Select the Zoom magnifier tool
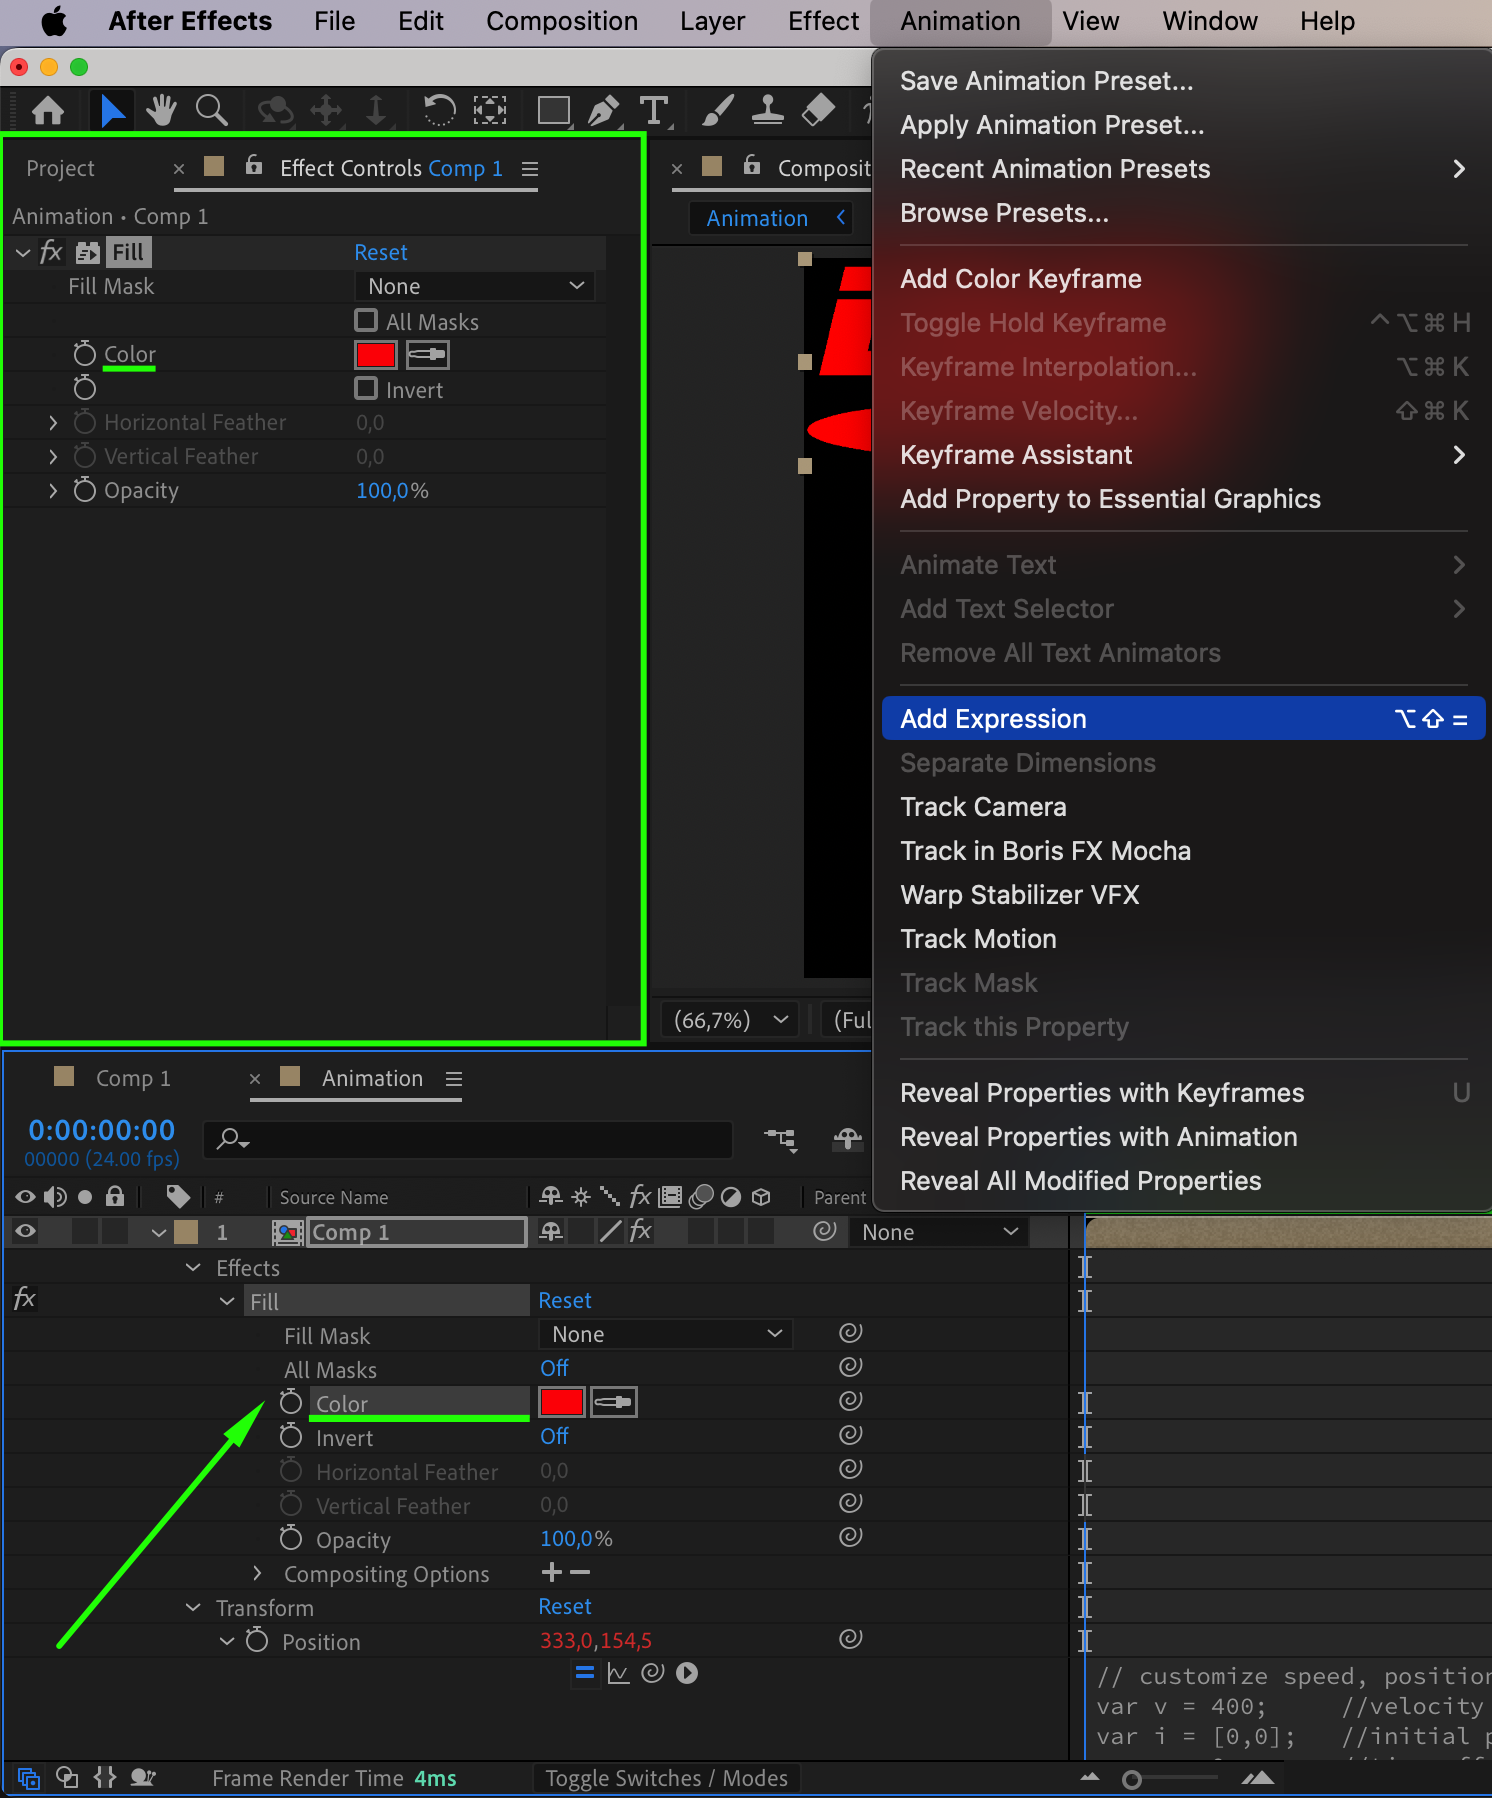Screen dimensions: 1492x1798 point(211,110)
